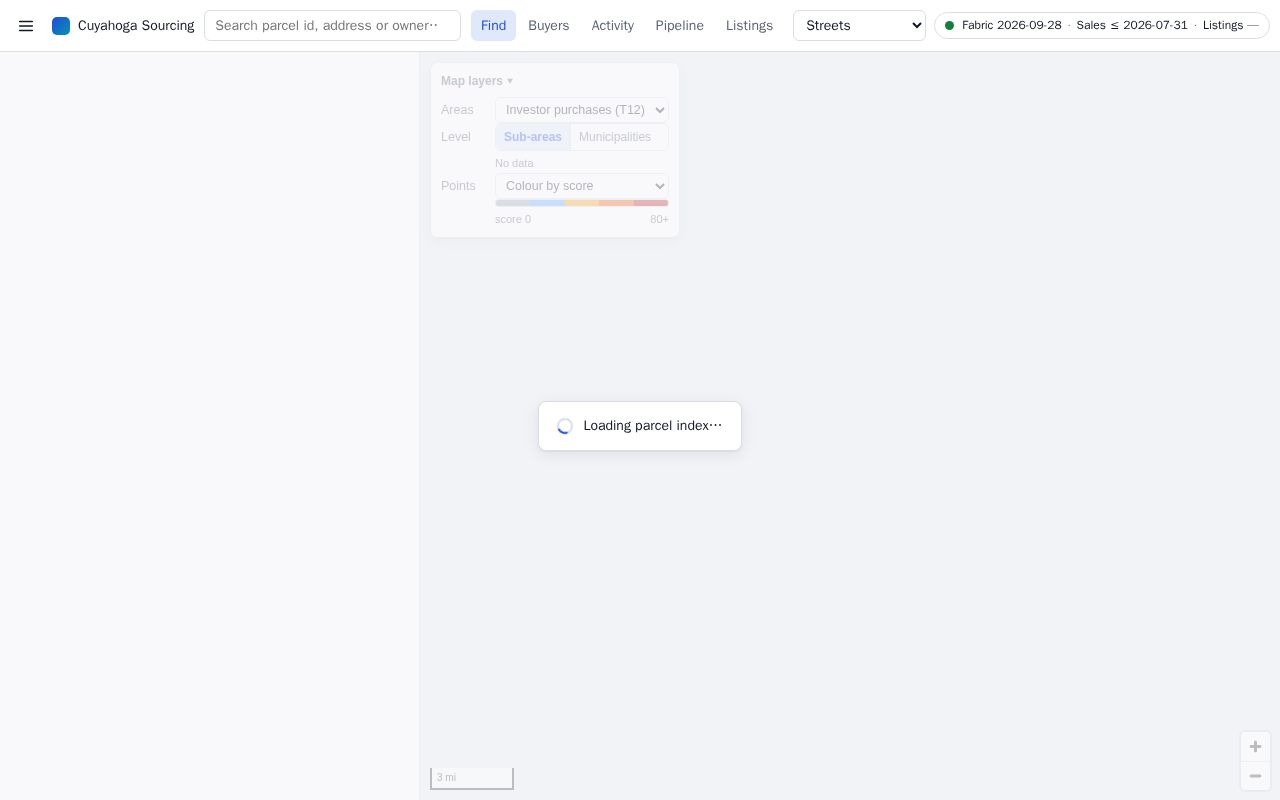Screen dimensions: 1280x800
Task: Select the Sub-areas level toggle
Action: point(533,137)
